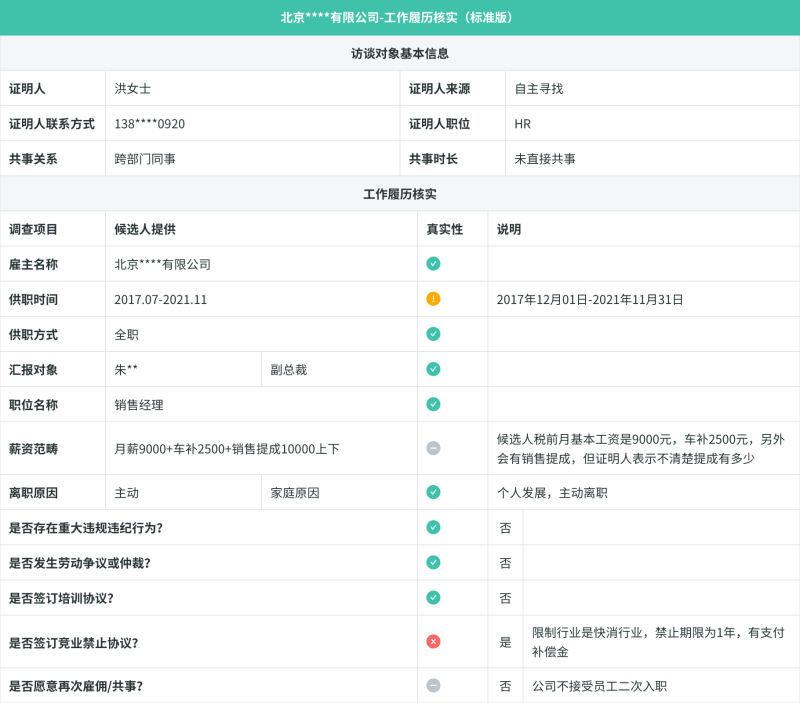
Task: Click the orange warning icon for 供职时间
Action: 433,299
